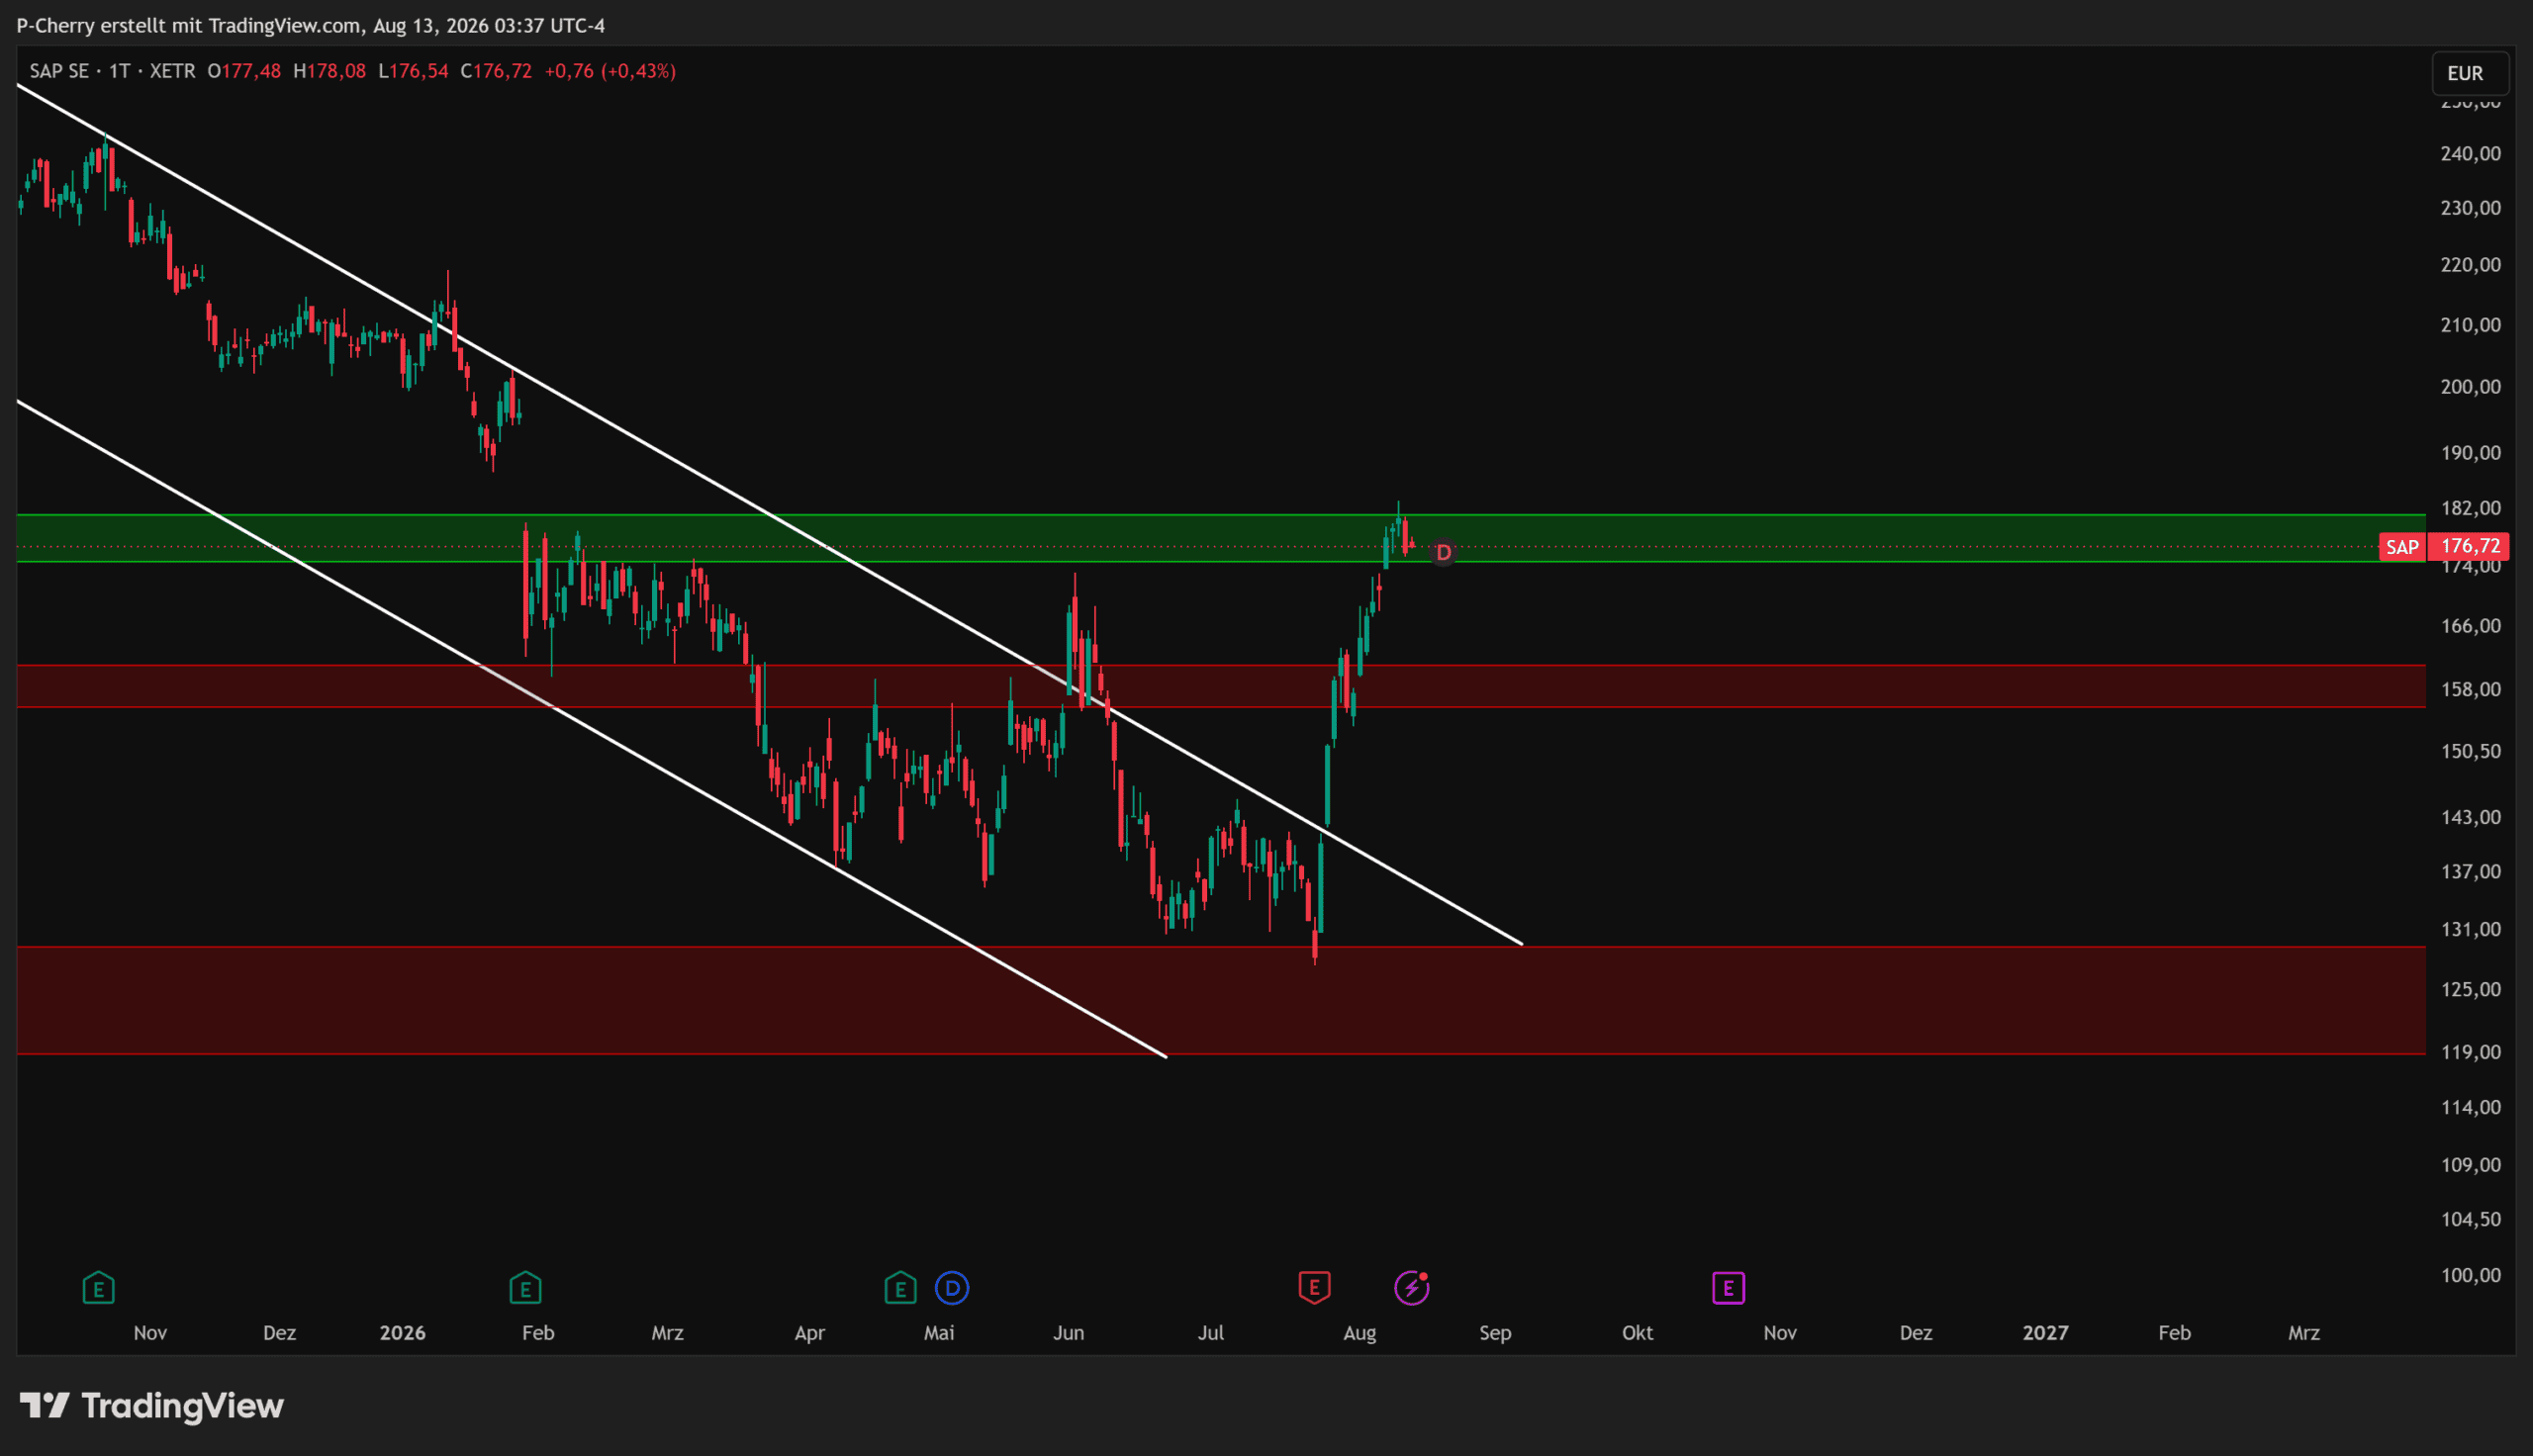Screen dimensions: 2533x1456
Task: Click the 150,50 price axis label
Action: point(2470,751)
